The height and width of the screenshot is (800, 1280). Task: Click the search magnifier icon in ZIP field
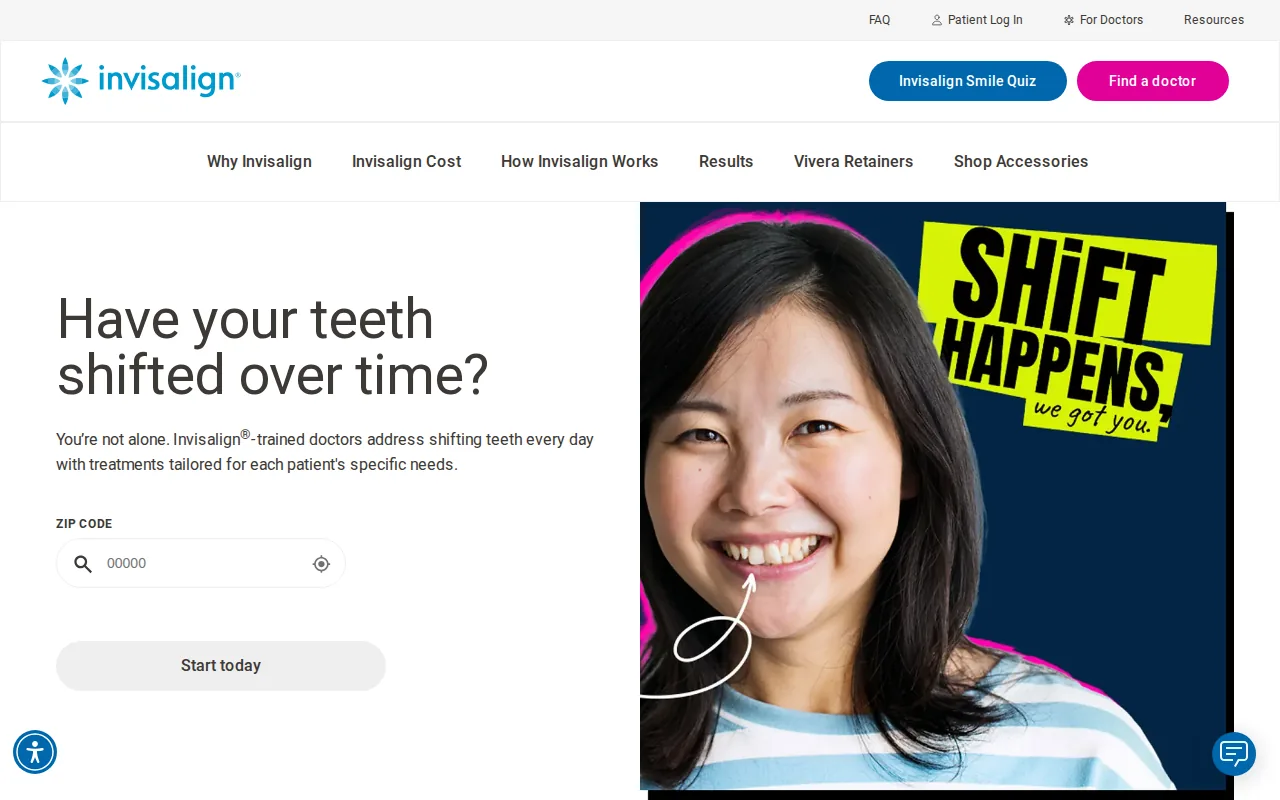click(x=83, y=564)
